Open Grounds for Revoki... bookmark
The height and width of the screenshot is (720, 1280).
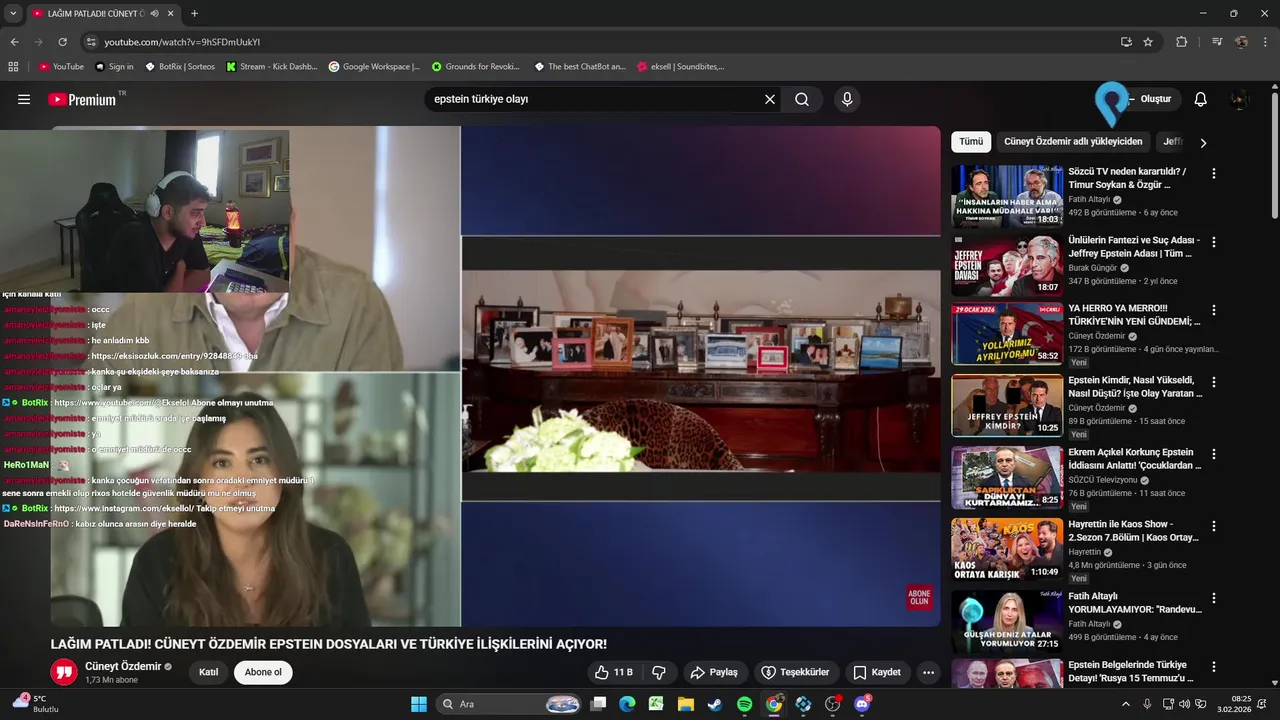[476, 67]
